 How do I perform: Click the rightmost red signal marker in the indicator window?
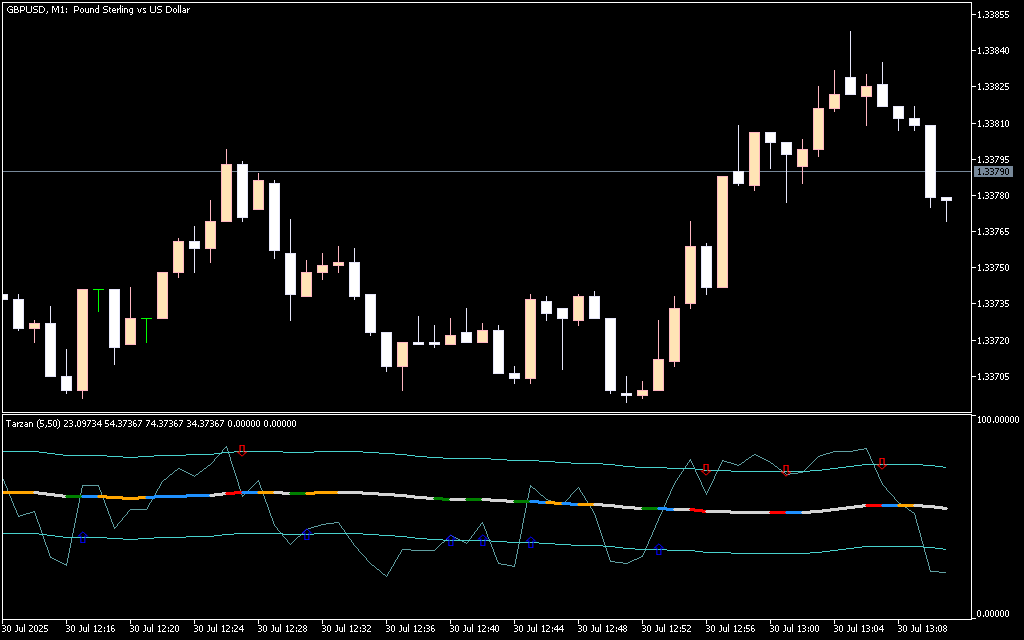[882, 463]
